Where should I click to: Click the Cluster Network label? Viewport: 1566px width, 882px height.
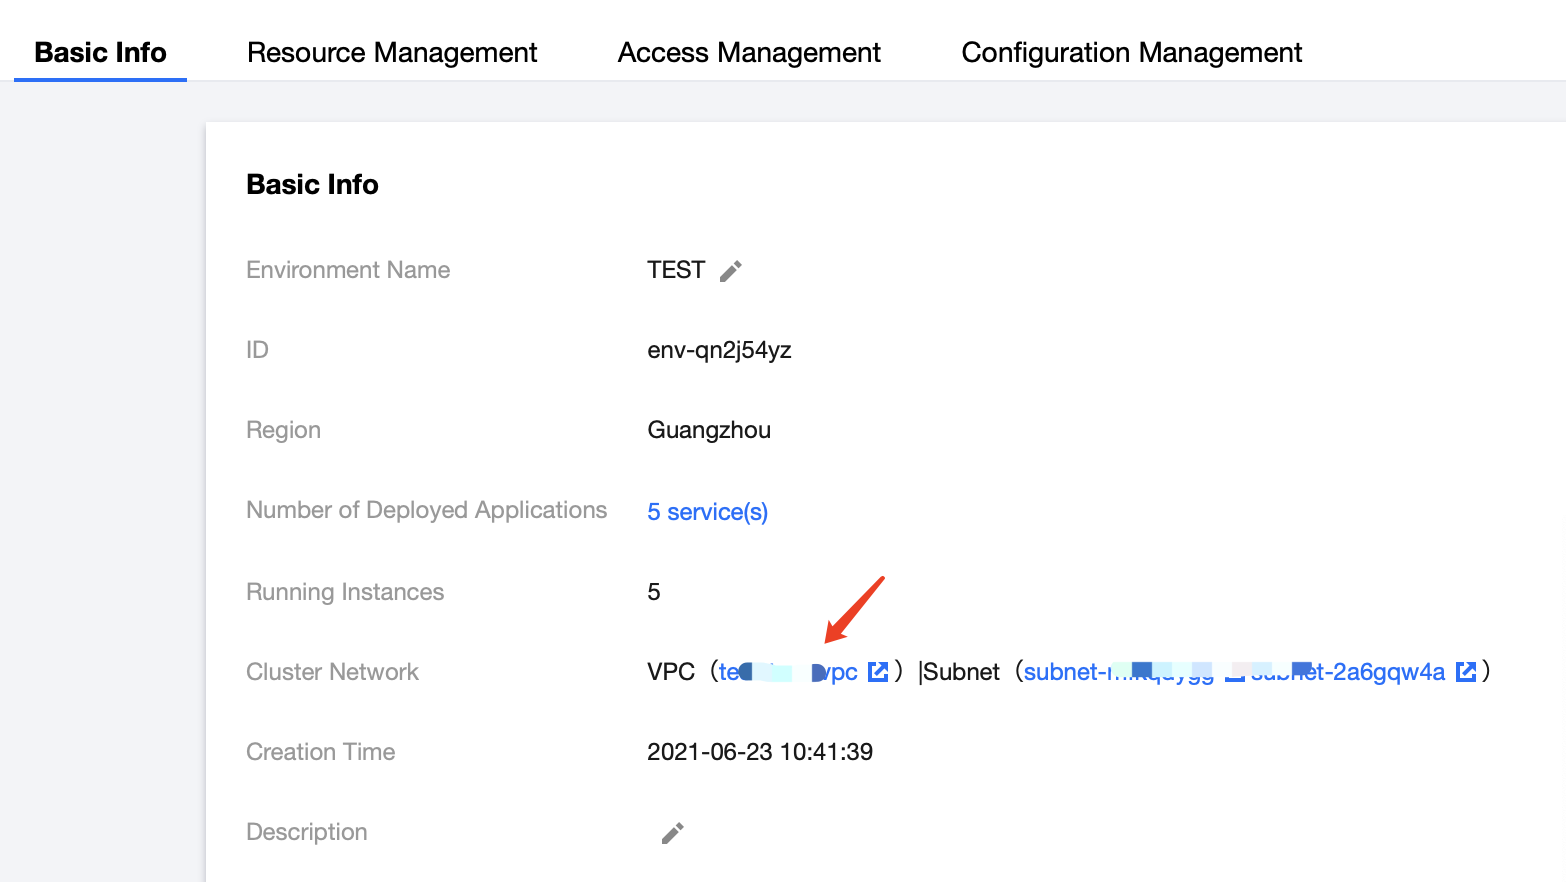pyautogui.click(x=332, y=672)
